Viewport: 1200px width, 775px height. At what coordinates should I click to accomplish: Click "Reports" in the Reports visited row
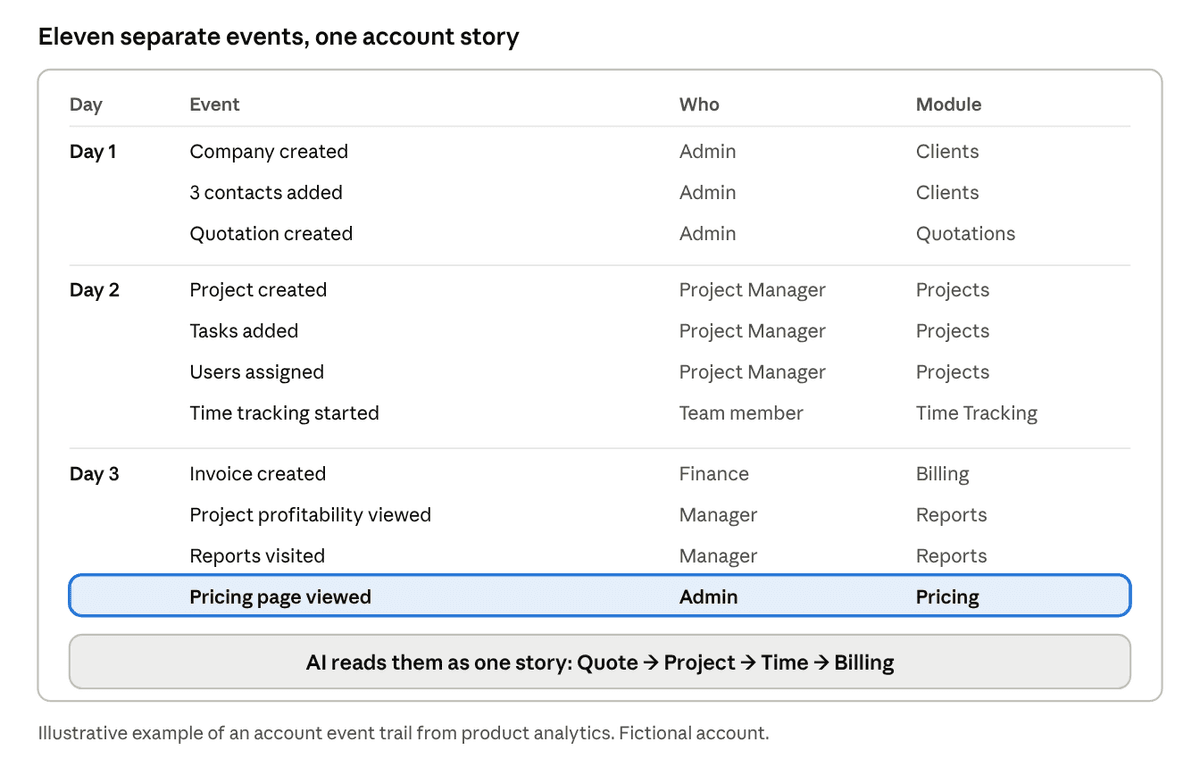952,556
